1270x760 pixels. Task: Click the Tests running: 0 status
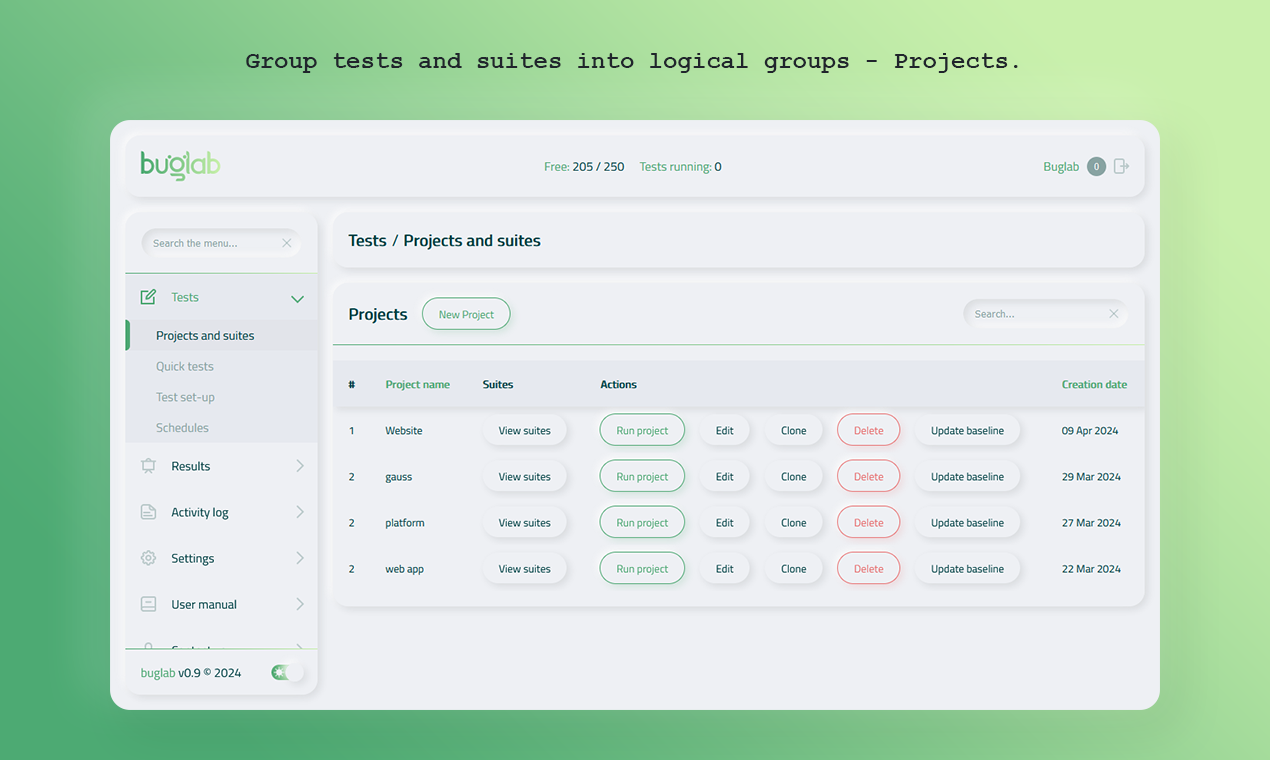point(680,167)
